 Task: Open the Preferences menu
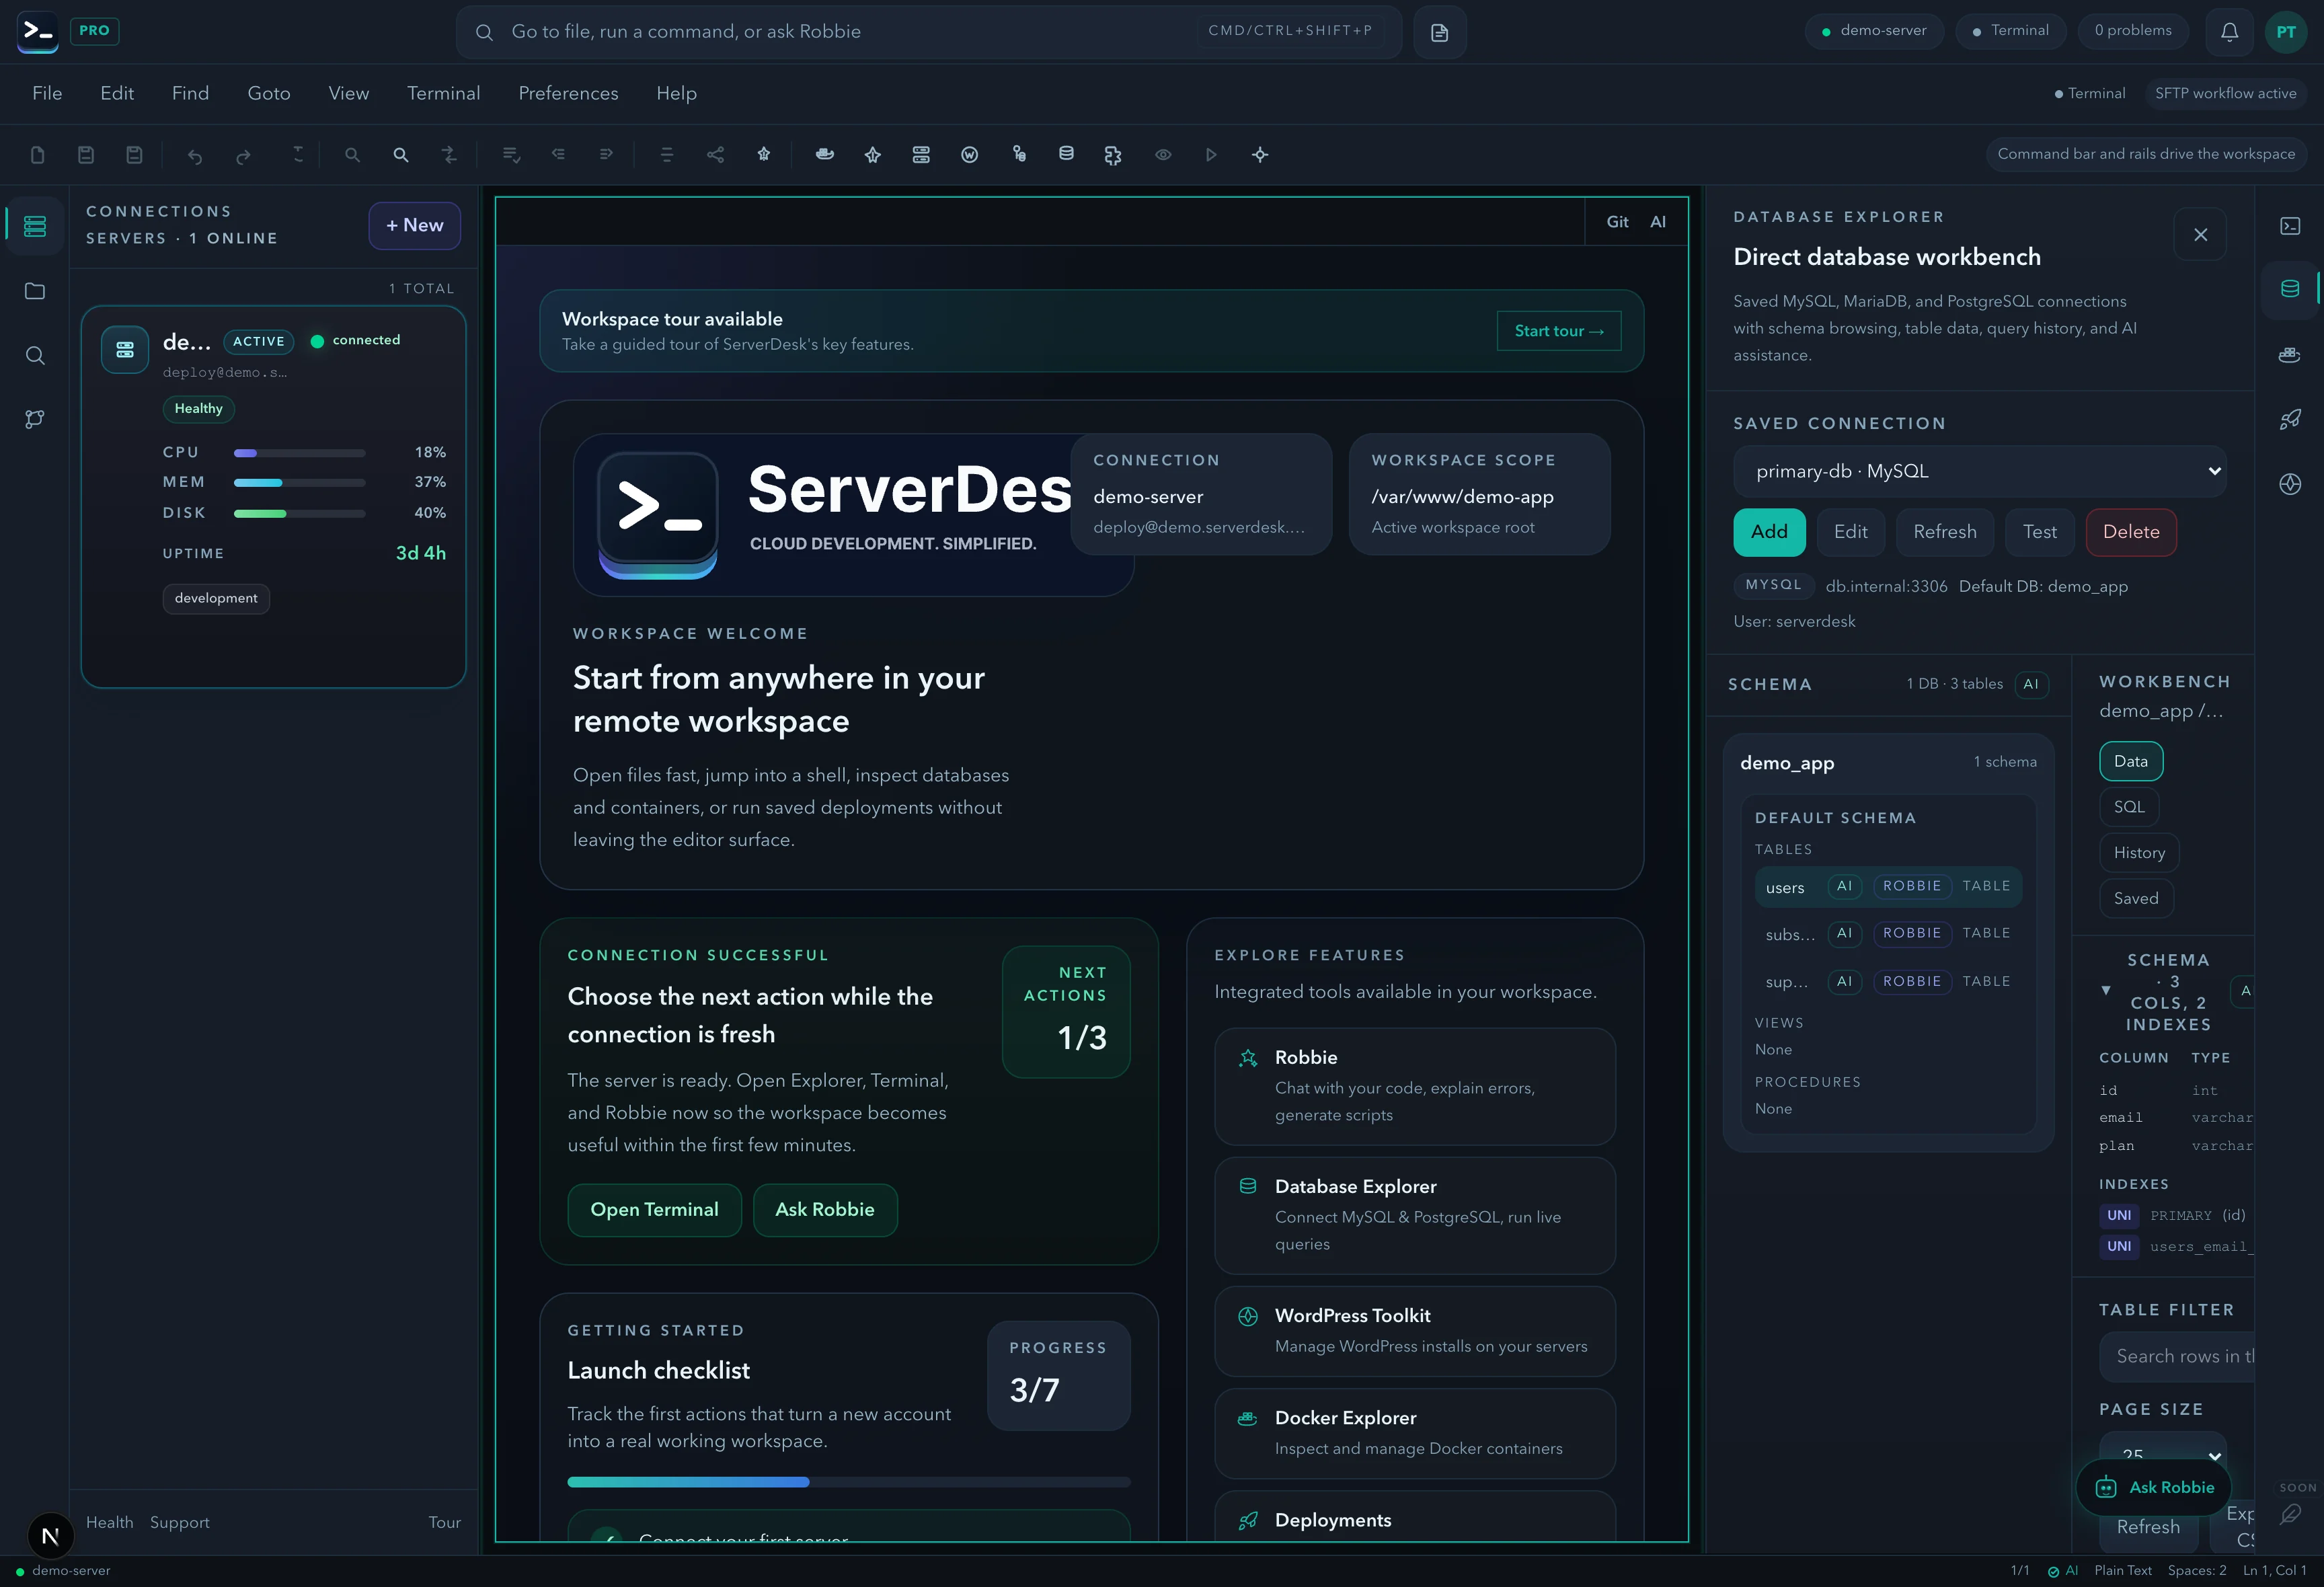coord(568,94)
